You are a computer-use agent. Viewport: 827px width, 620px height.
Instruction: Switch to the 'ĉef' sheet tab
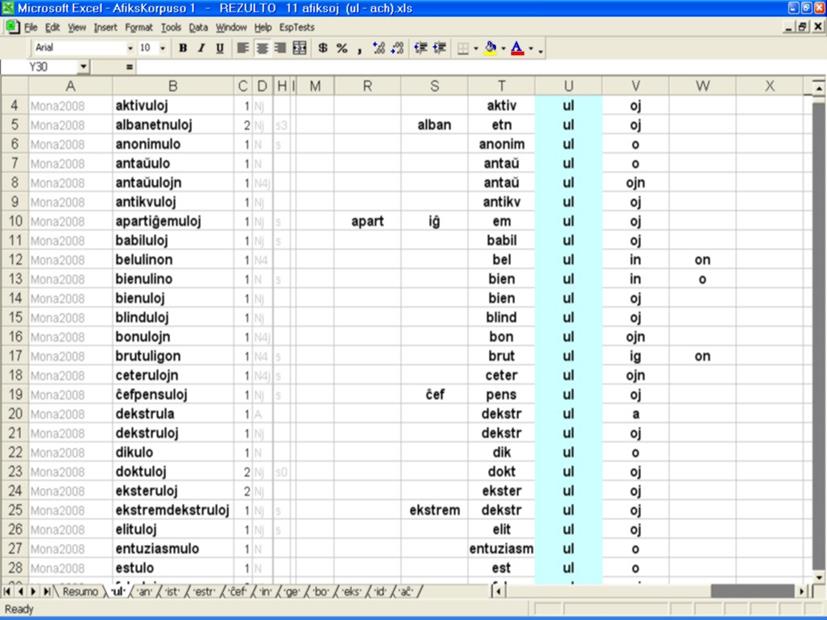(x=238, y=592)
